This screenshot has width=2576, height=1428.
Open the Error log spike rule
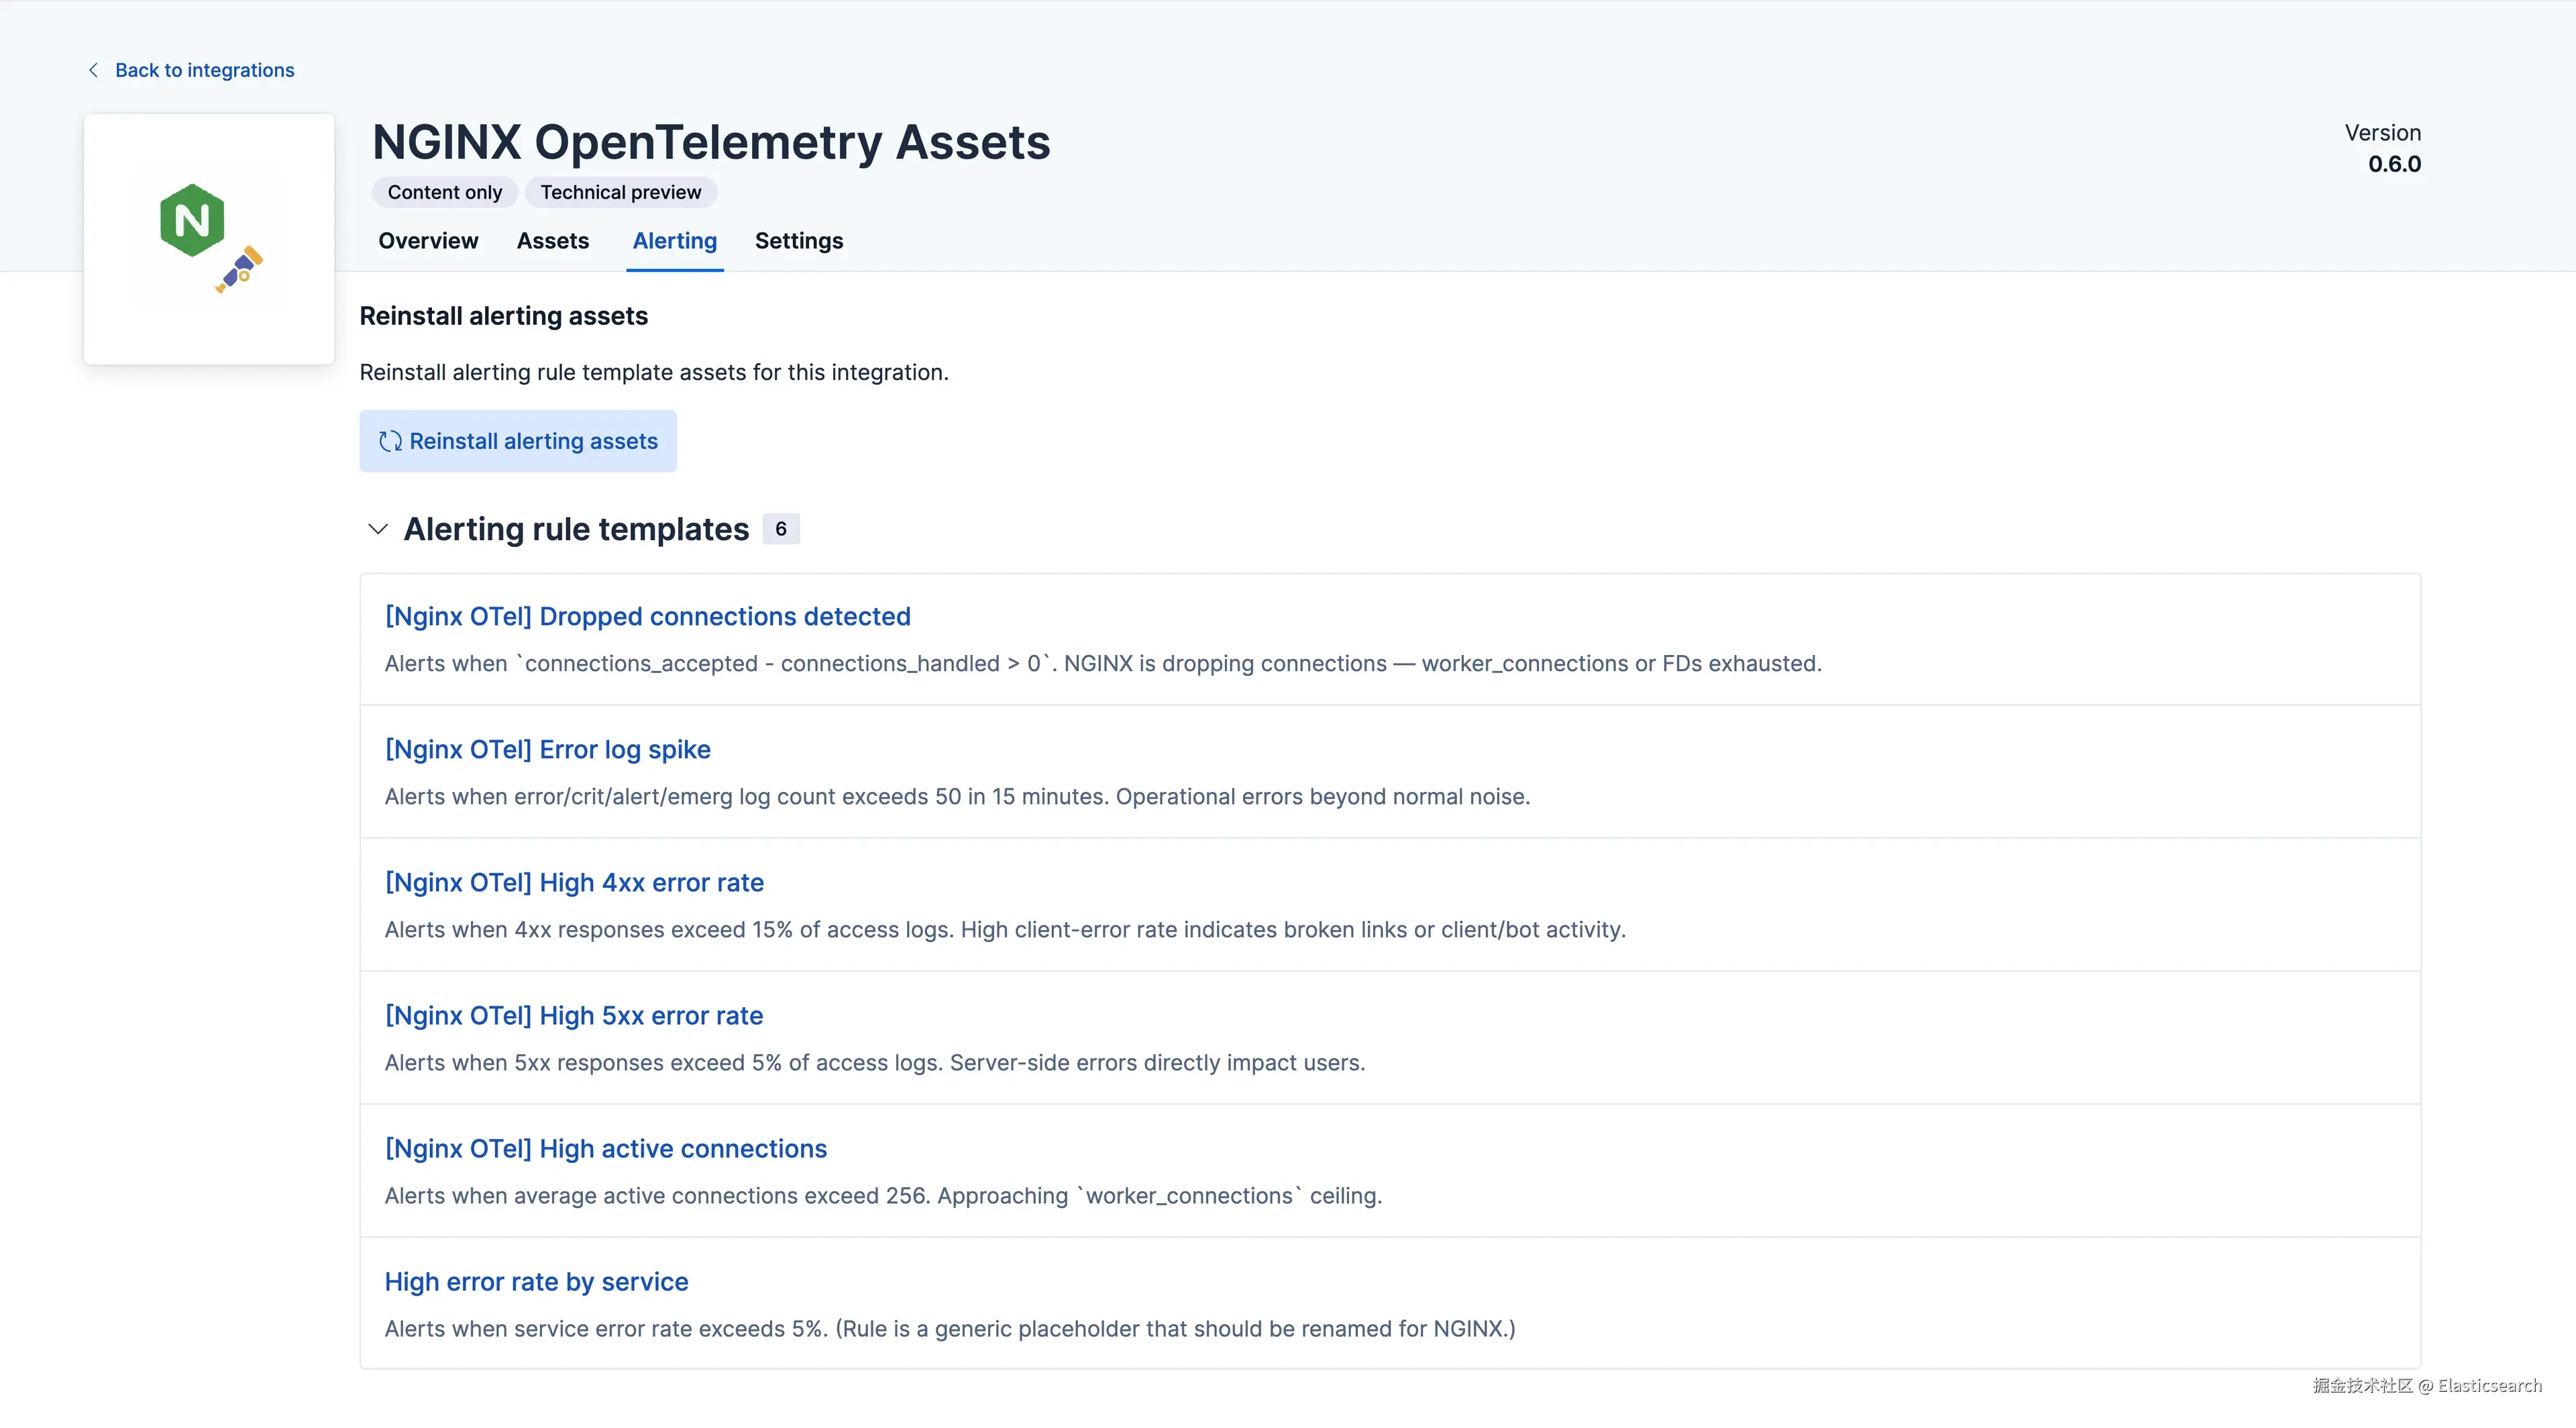[548, 749]
